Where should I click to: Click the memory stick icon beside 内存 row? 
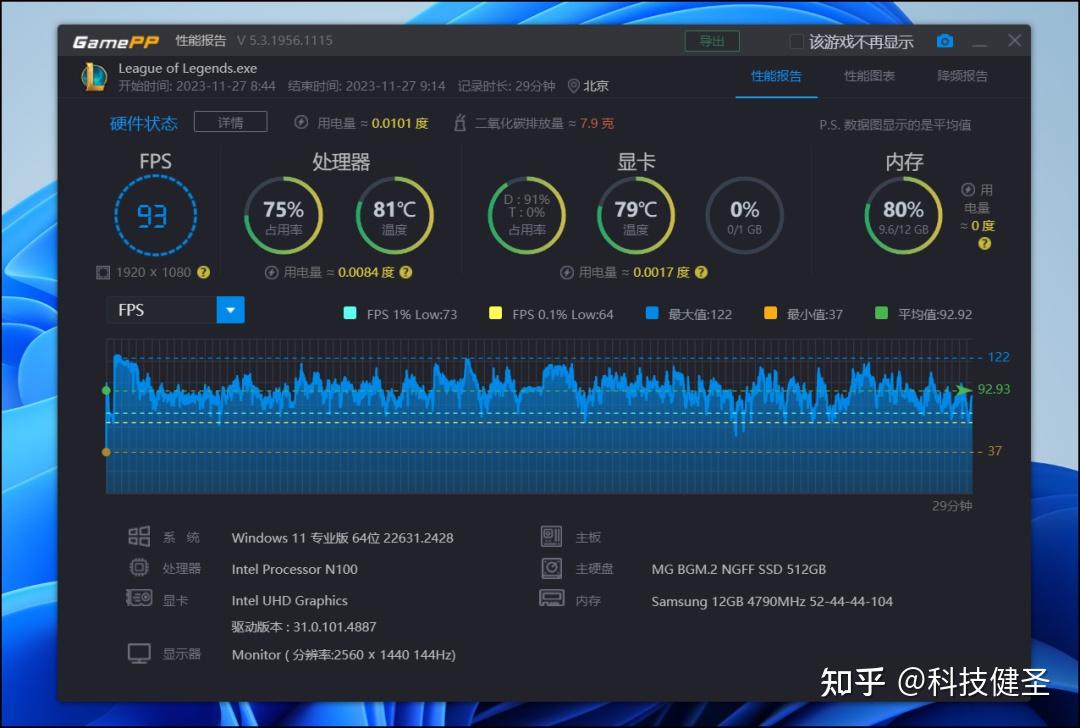[552, 599]
